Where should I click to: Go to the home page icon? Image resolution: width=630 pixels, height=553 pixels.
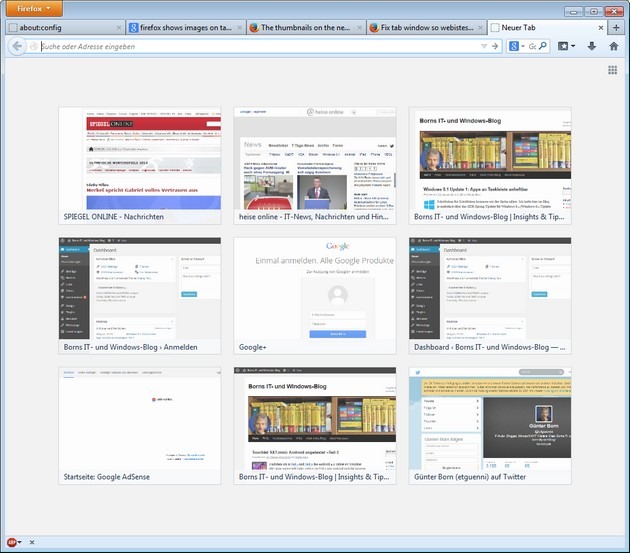[613, 46]
